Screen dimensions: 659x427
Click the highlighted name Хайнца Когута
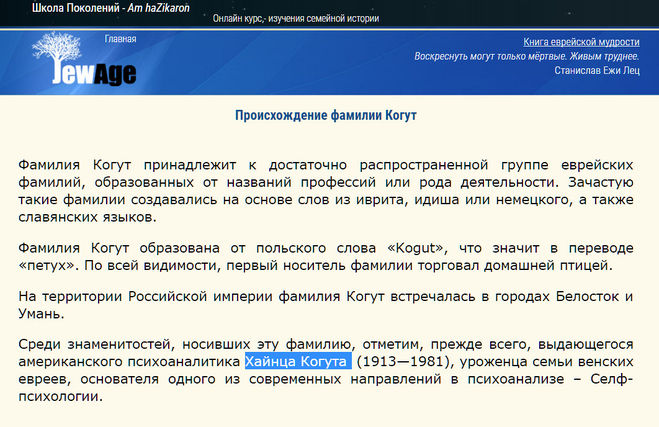click(x=297, y=361)
